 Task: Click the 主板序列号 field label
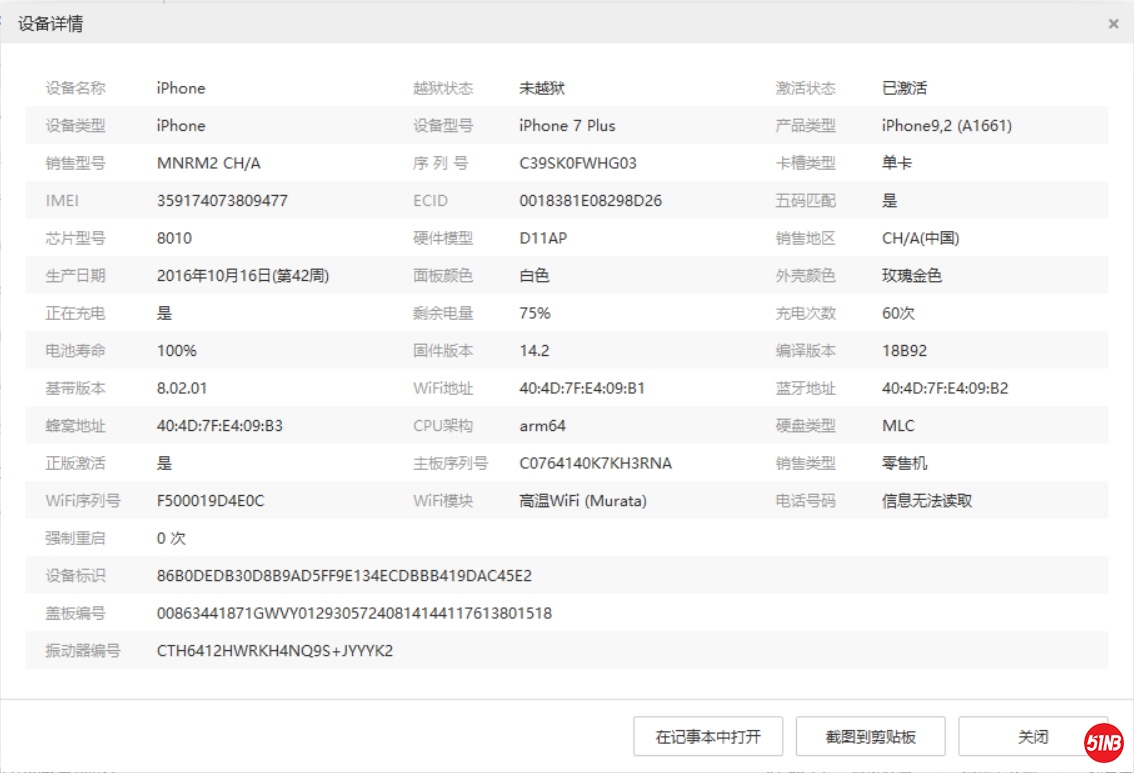(x=450, y=464)
